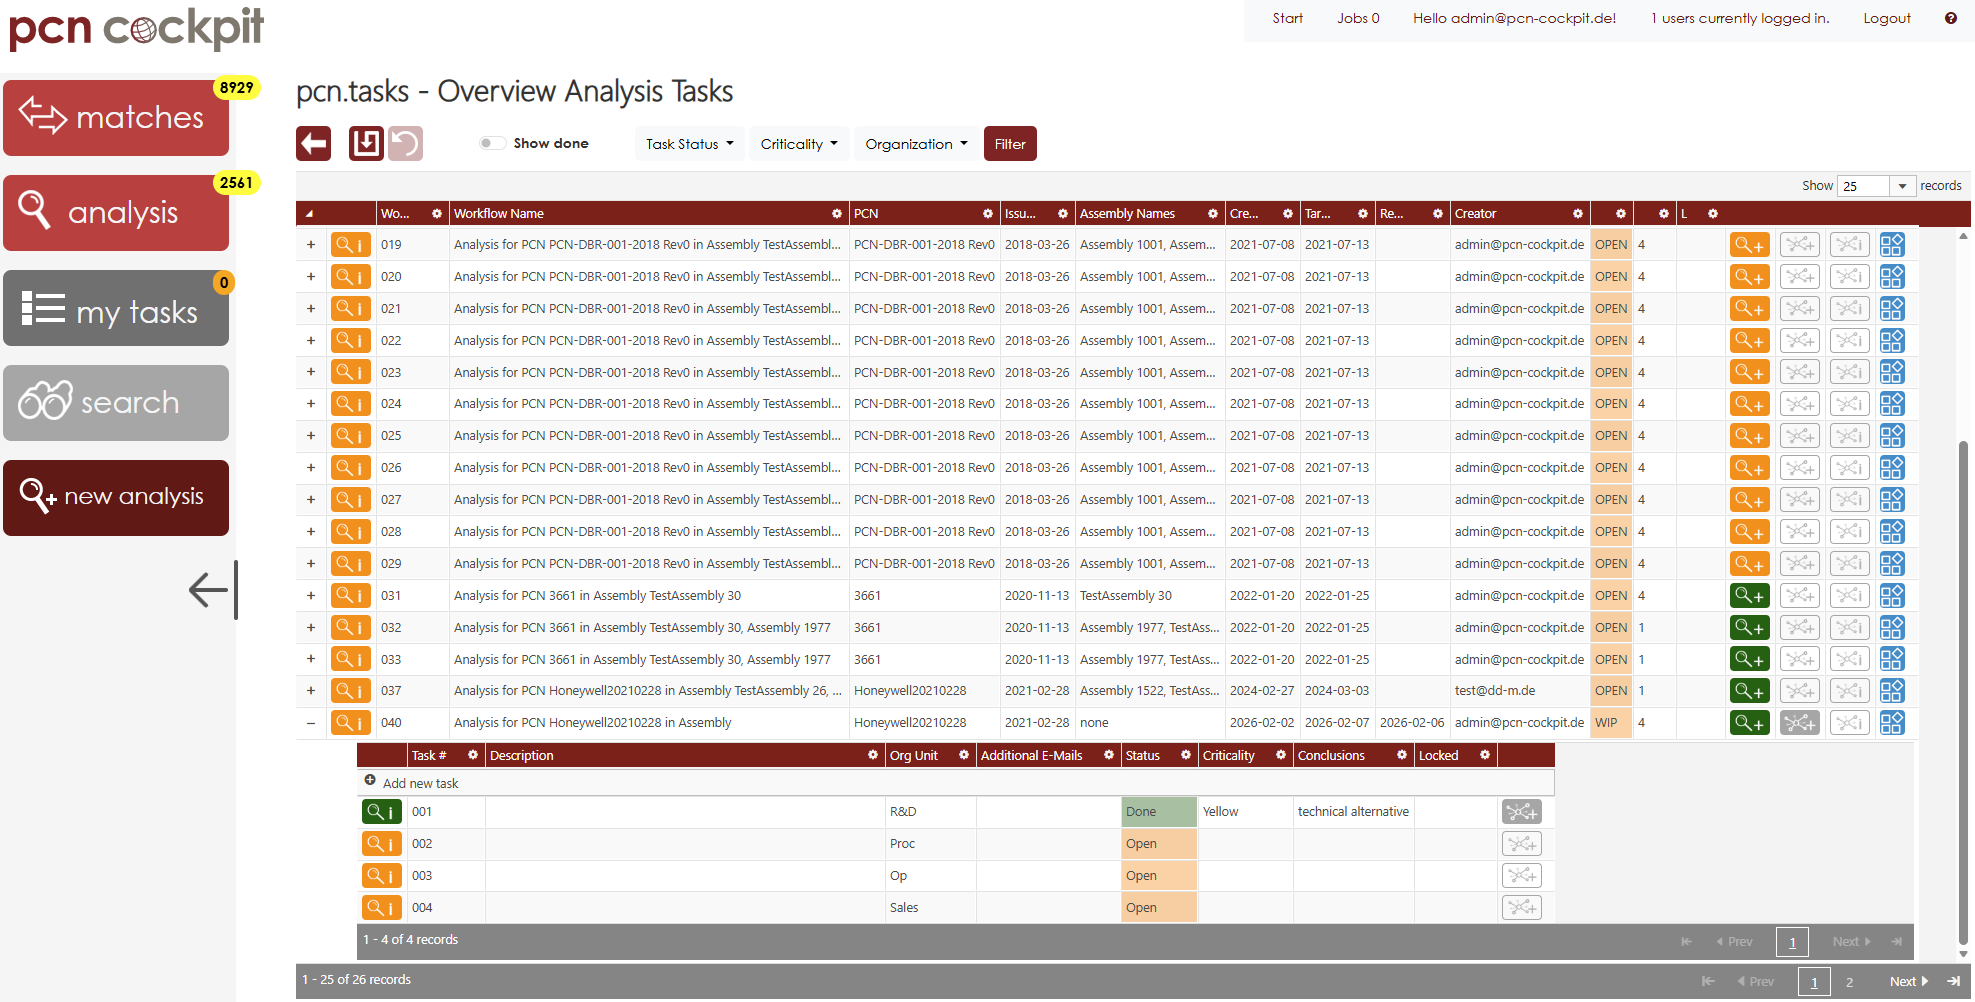Open details icon for task 002
1975x1002 pixels.
pos(382,844)
